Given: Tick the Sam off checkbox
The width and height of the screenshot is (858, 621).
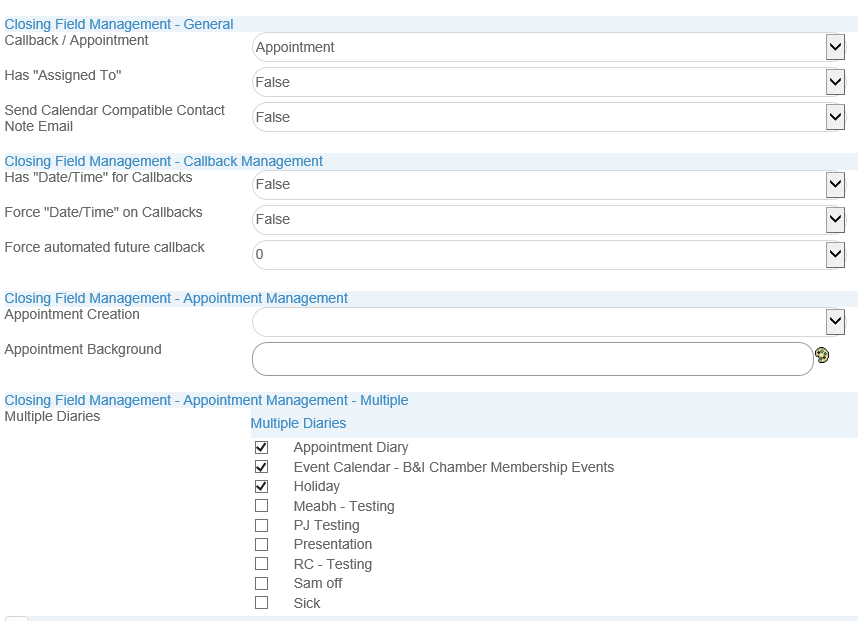Looking at the screenshot, I should (x=262, y=583).
